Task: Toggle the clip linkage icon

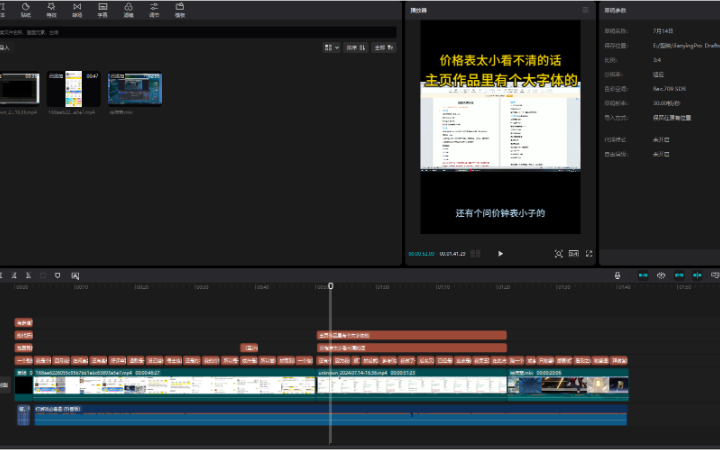Action: point(679,275)
